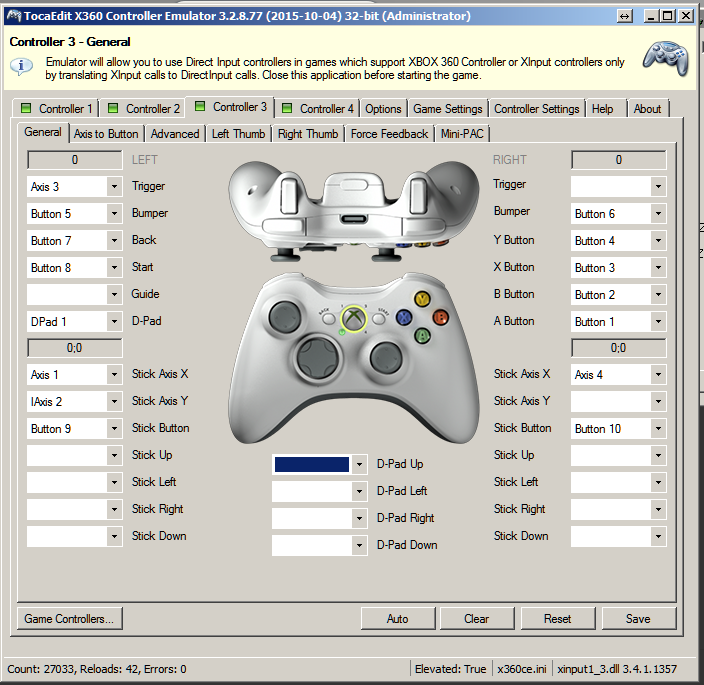Image resolution: width=704 pixels, height=685 pixels.
Task: Click the gamepad icon in header
Action: point(664,61)
